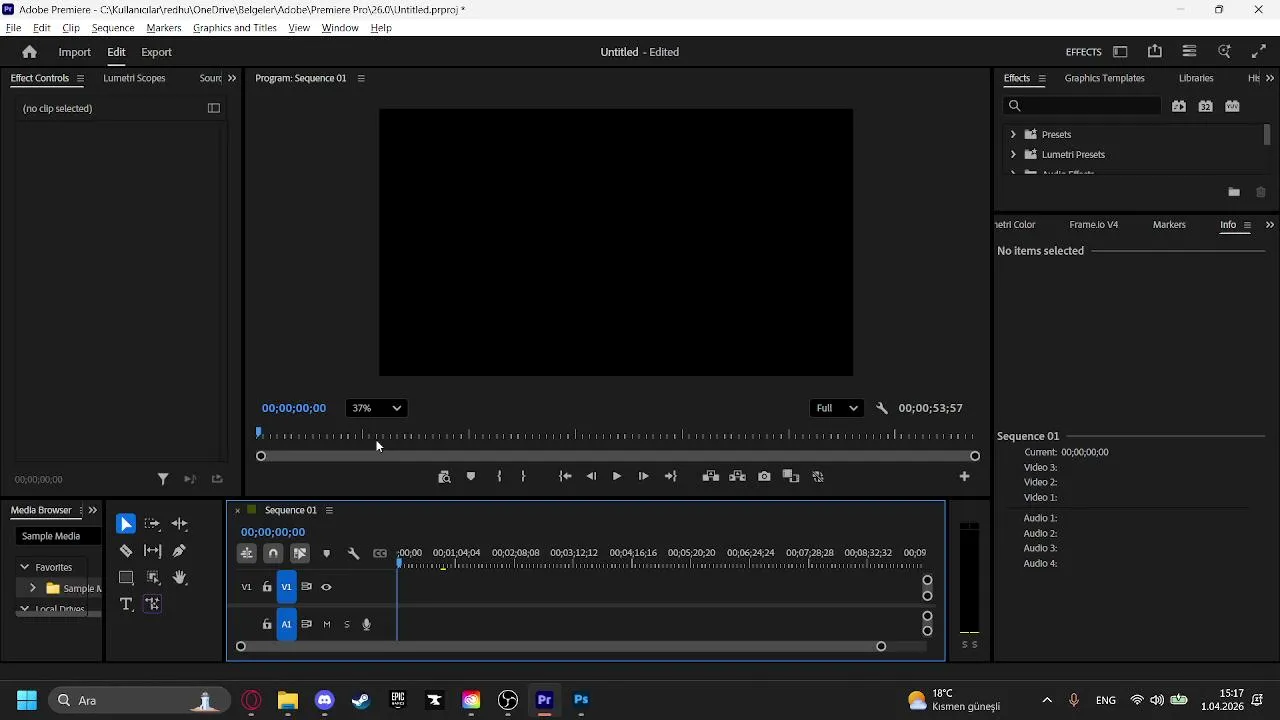Select the Track Select Forward tool
Viewport: 1280px width, 720px height.
point(152,524)
